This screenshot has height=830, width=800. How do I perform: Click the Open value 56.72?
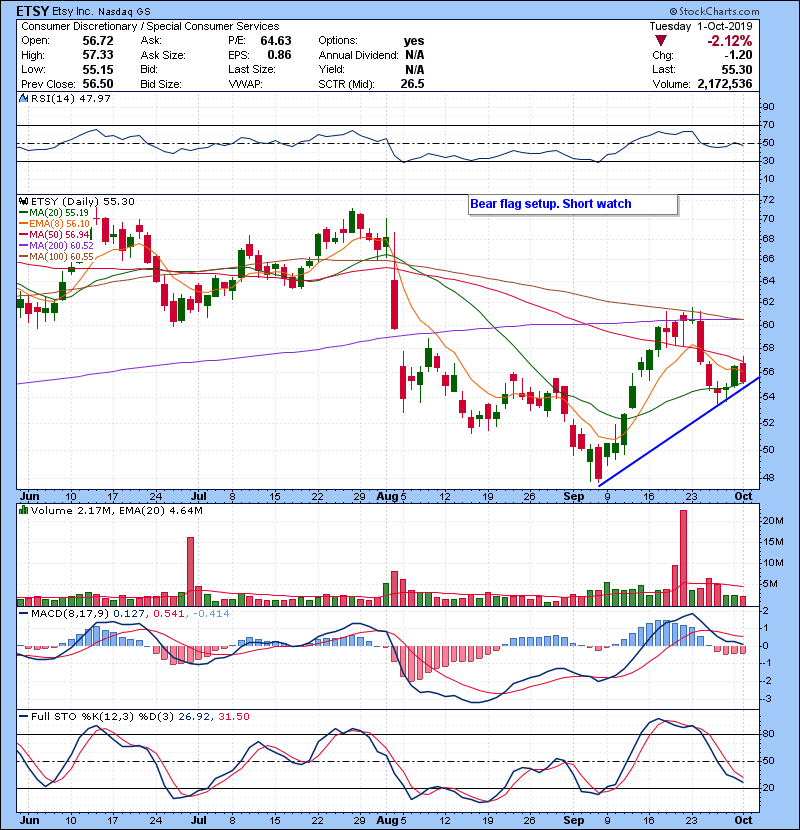pyautogui.click(x=98, y=41)
